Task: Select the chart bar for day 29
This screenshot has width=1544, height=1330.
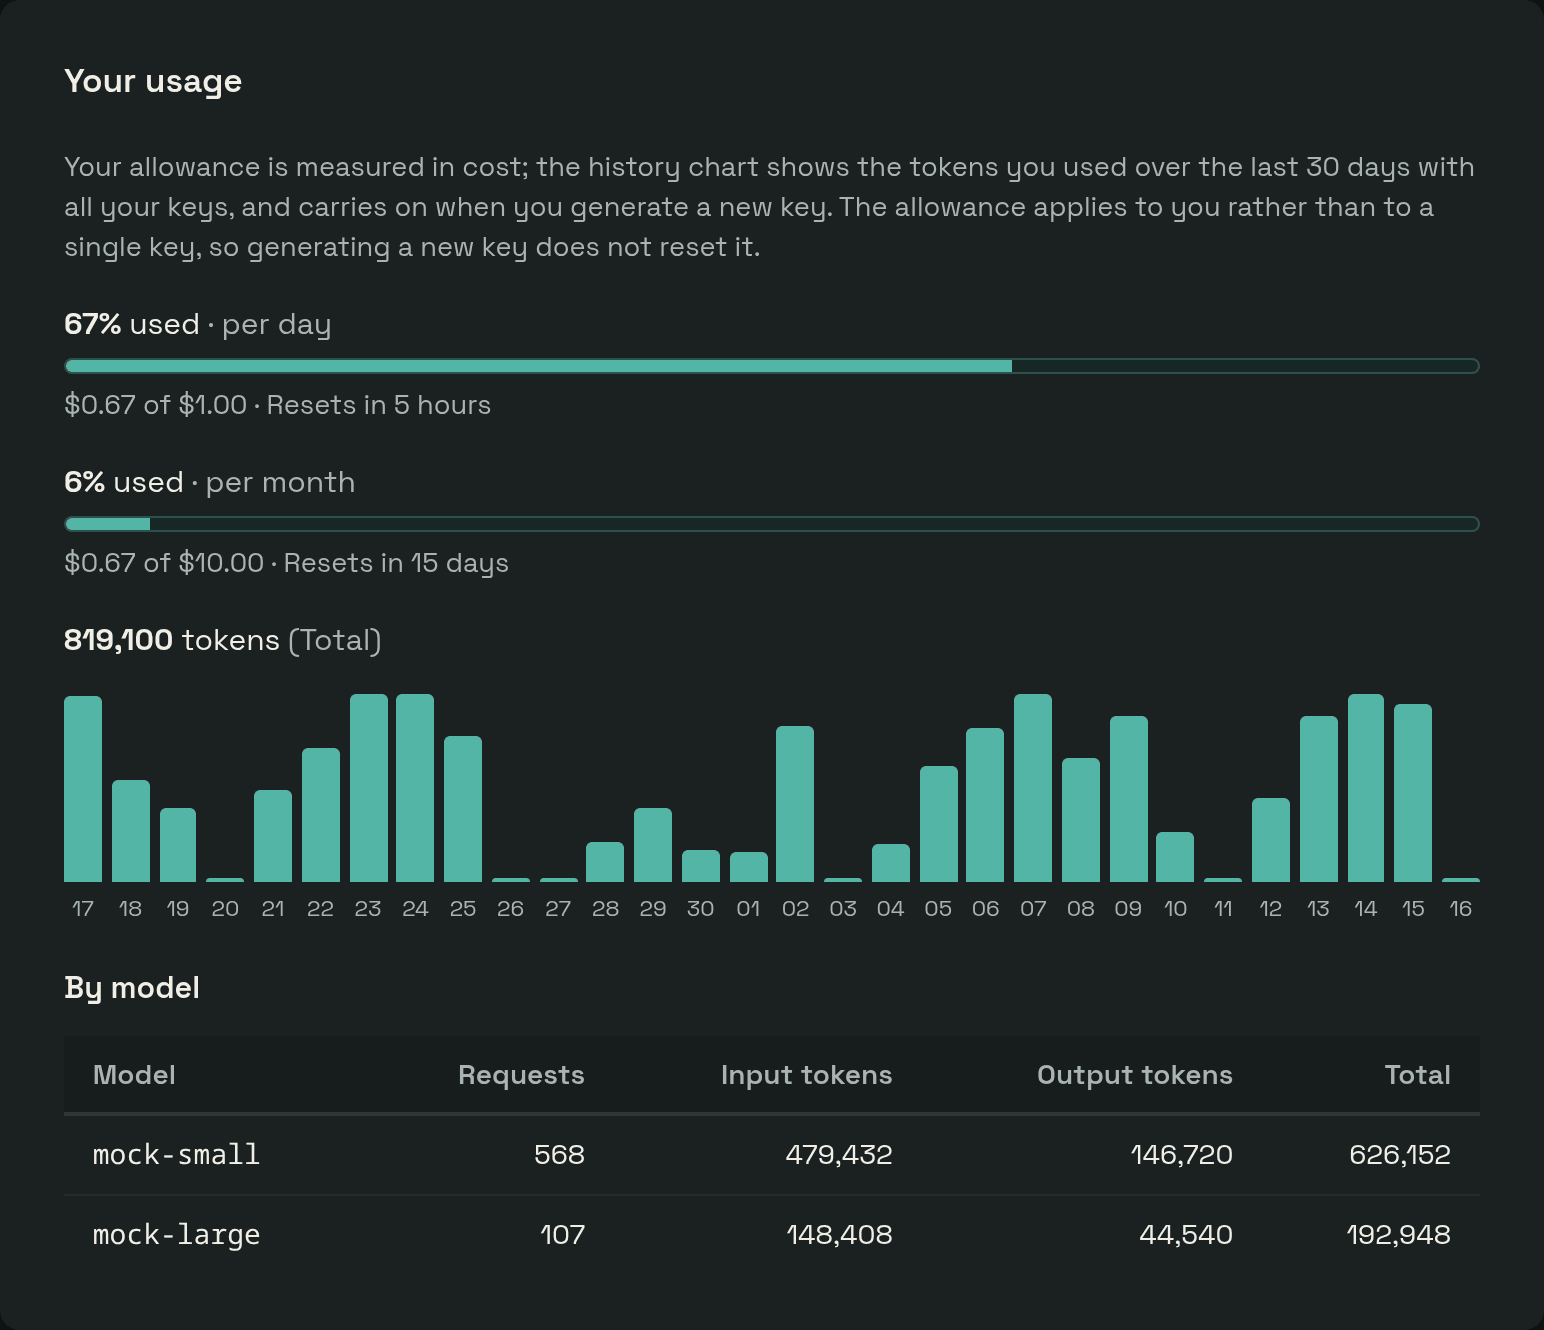Action: coord(653,845)
